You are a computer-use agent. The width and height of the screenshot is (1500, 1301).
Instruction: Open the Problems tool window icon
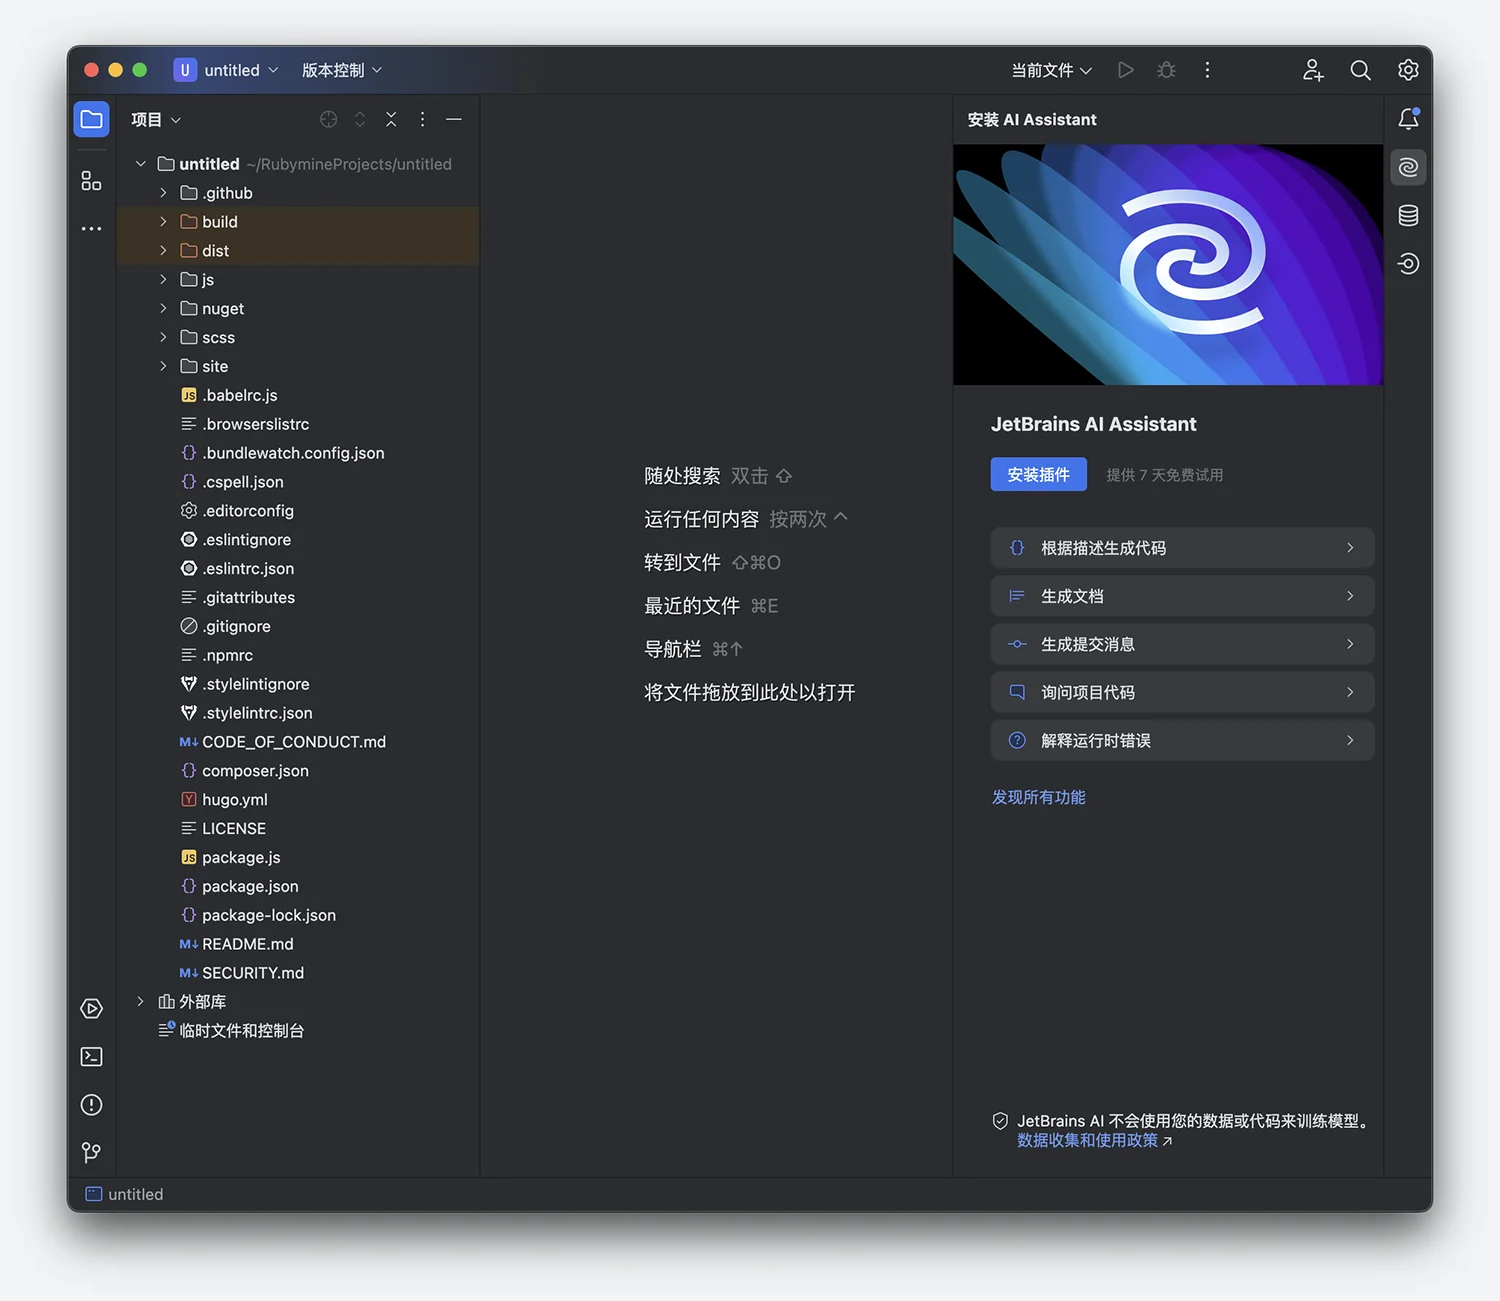(x=91, y=1105)
